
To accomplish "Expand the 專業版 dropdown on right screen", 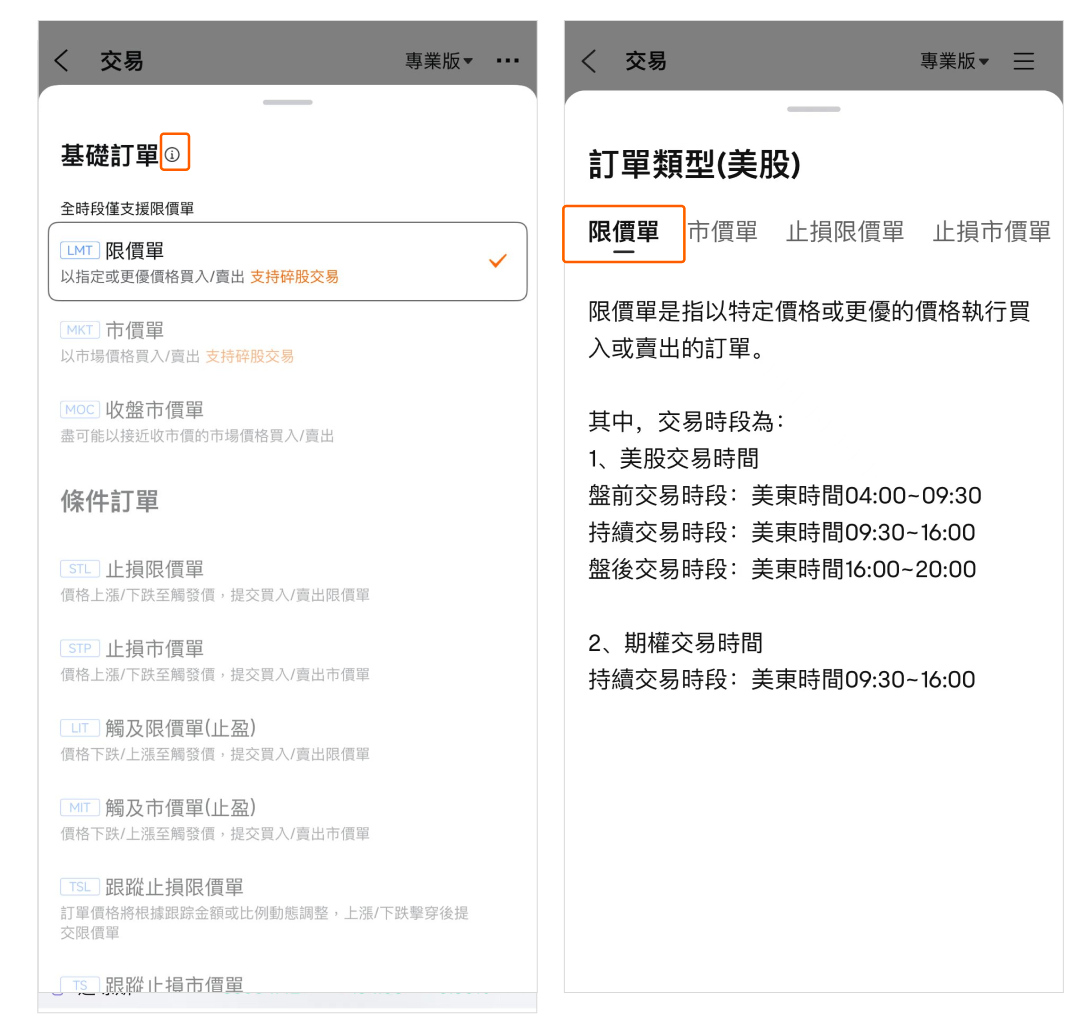I will [955, 61].
